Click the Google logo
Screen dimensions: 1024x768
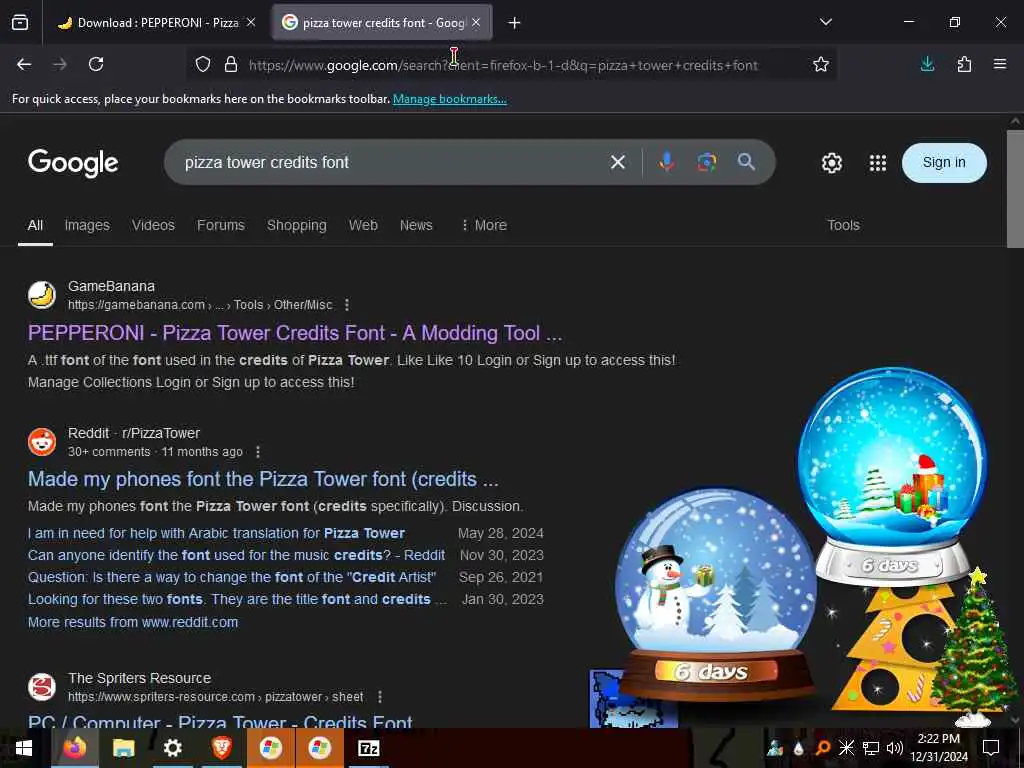(x=73, y=163)
